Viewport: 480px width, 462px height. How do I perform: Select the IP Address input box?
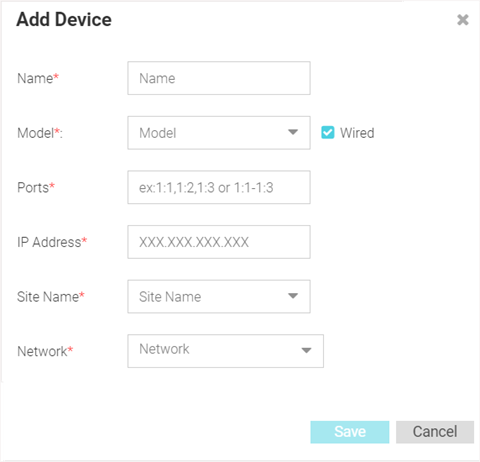coord(219,242)
